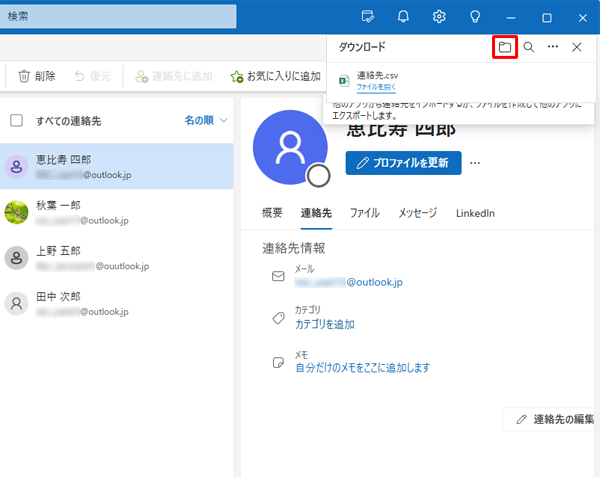Click お気に入りに追加 star button
This screenshot has width=600, height=477.
(x=276, y=76)
